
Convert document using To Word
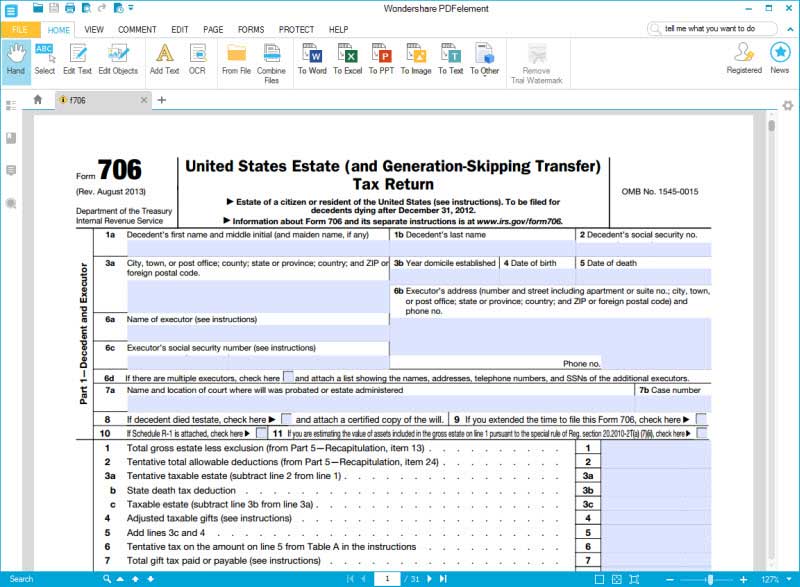pyautogui.click(x=312, y=60)
